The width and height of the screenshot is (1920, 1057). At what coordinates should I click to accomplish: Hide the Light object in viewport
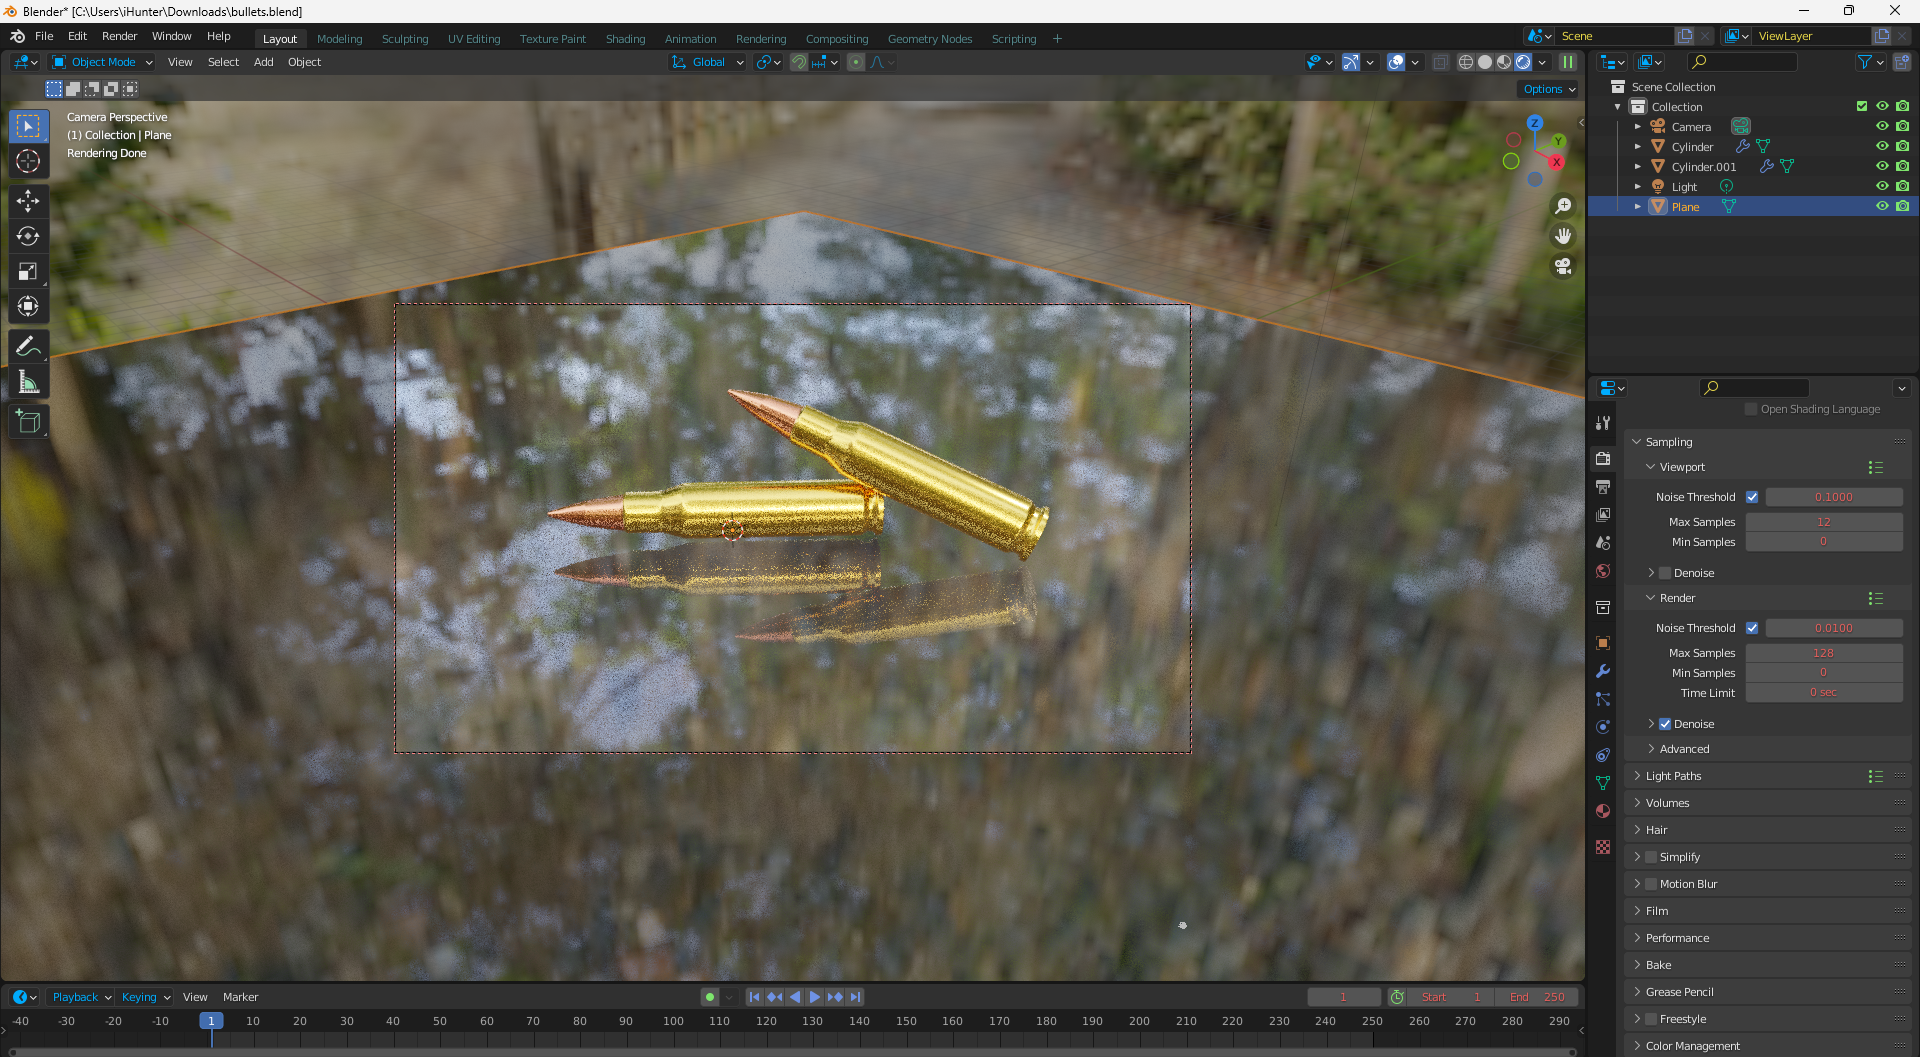[1882, 186]
